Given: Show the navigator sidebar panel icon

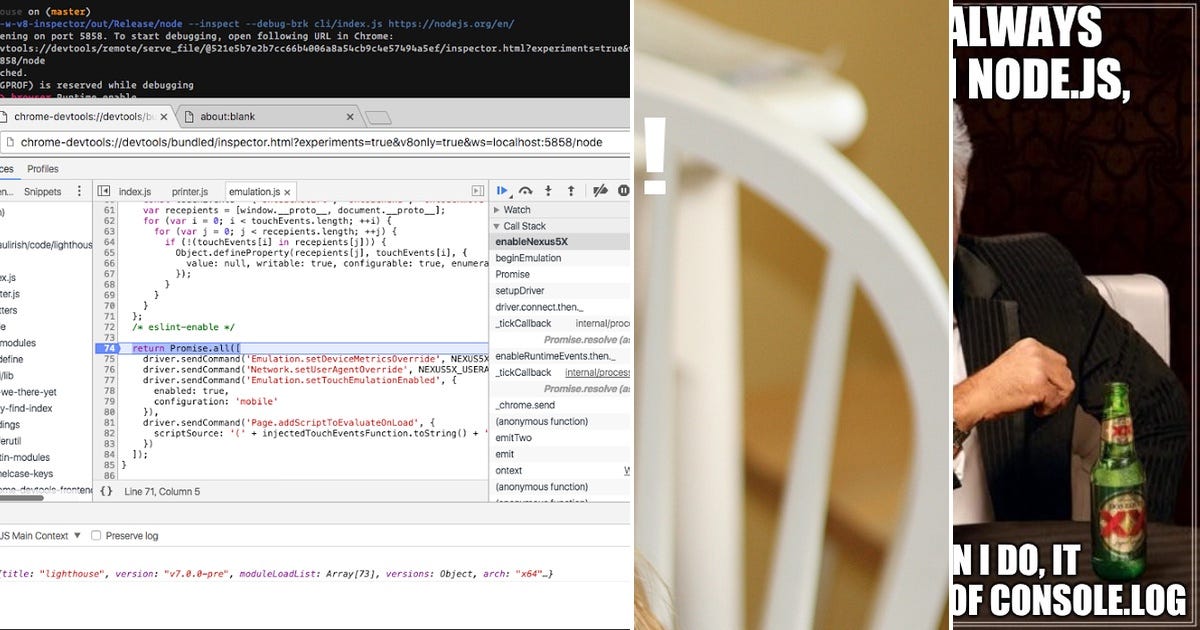Looking at the screenshot, I should coord(104,190).
